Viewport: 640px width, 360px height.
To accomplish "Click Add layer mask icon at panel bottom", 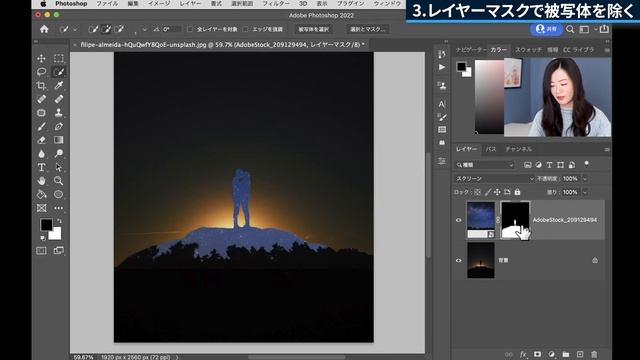I will pos(537,354).
